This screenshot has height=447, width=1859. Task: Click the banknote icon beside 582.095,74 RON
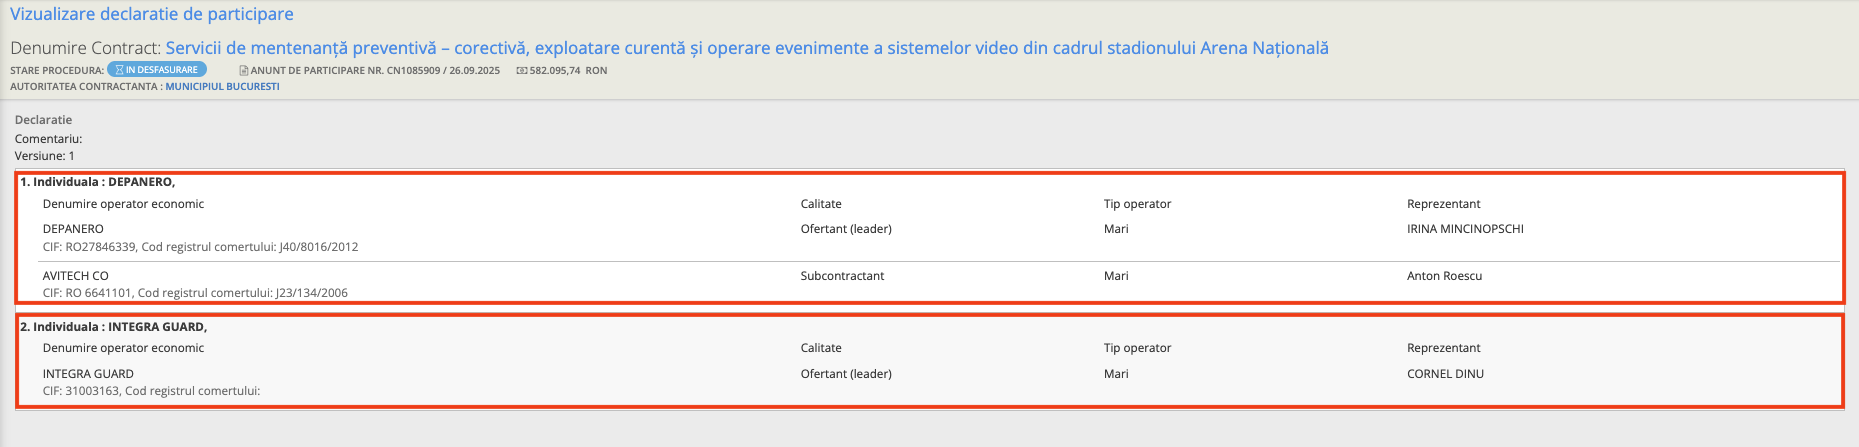point(521,71)
